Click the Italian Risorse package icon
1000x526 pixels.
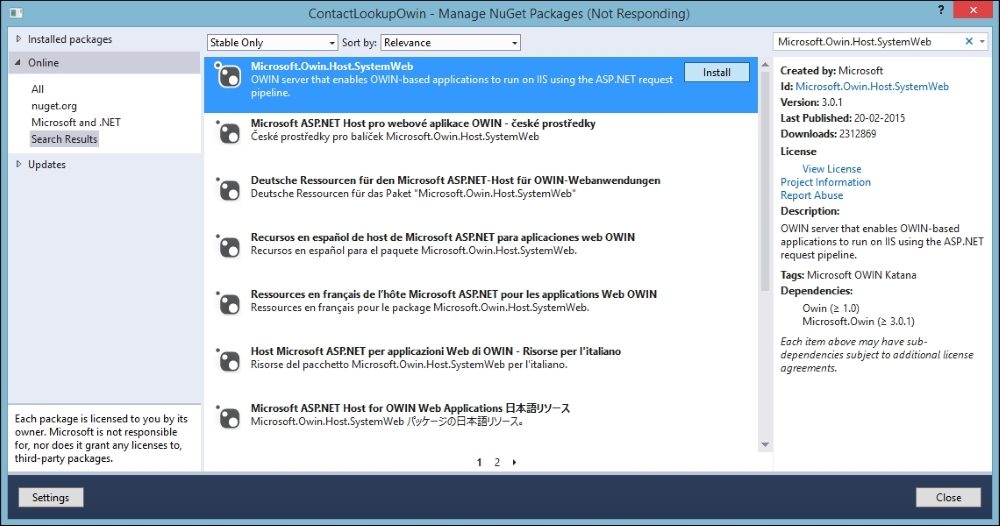229,358
